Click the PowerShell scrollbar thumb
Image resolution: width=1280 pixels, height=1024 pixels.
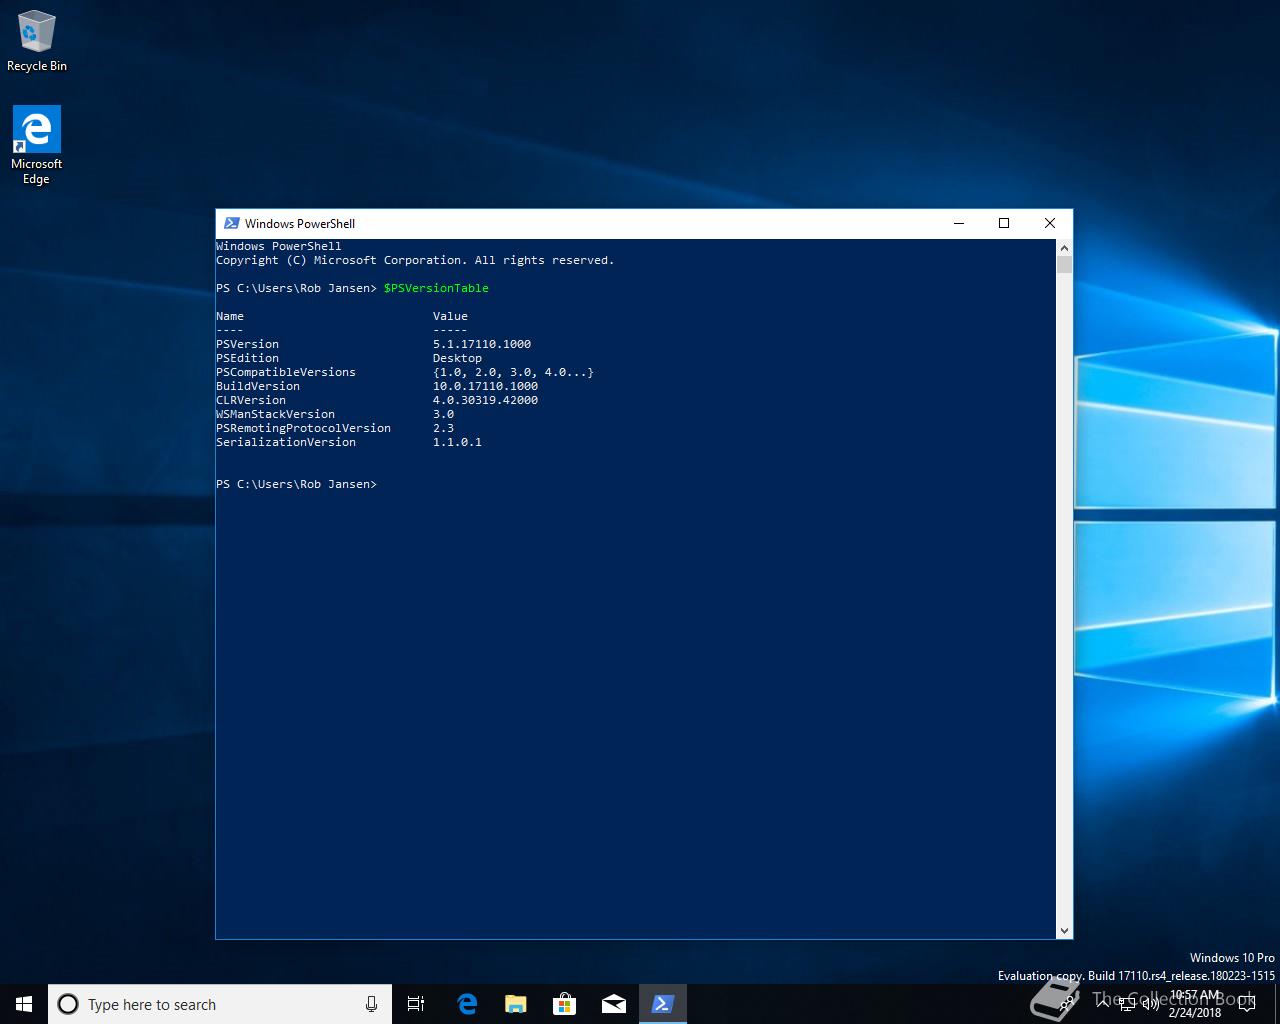(x=1064, y=264)
